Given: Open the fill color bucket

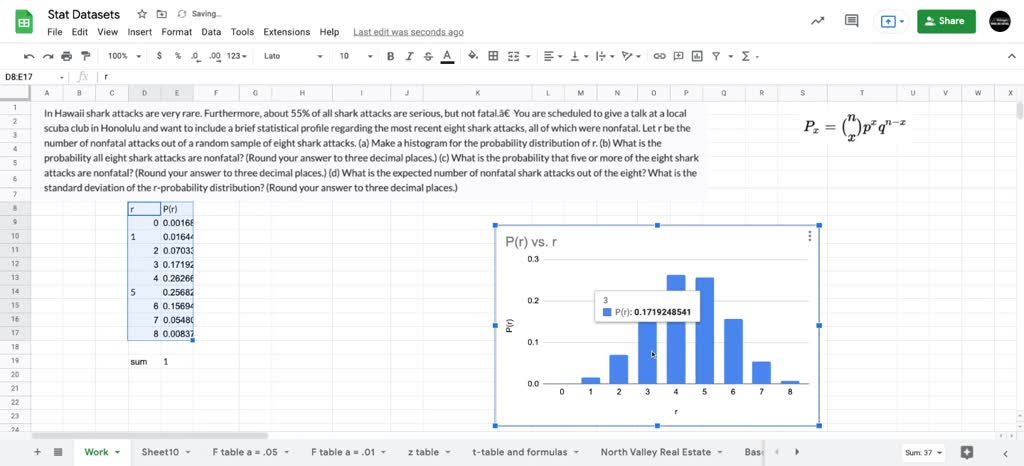Looking at the screenshot, I should pyautogui.click(x=473, y=56).
